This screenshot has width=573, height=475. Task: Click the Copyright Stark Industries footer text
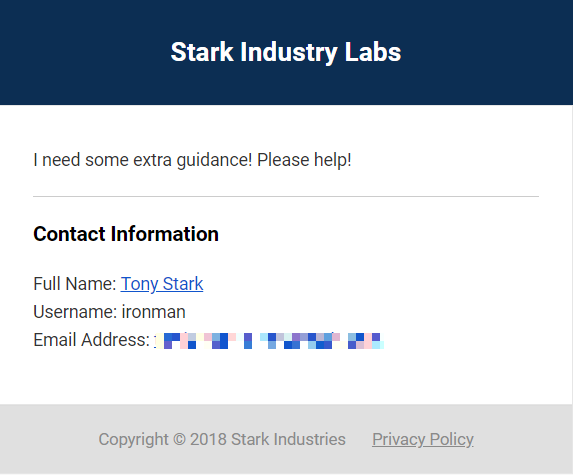coord(222,439)
